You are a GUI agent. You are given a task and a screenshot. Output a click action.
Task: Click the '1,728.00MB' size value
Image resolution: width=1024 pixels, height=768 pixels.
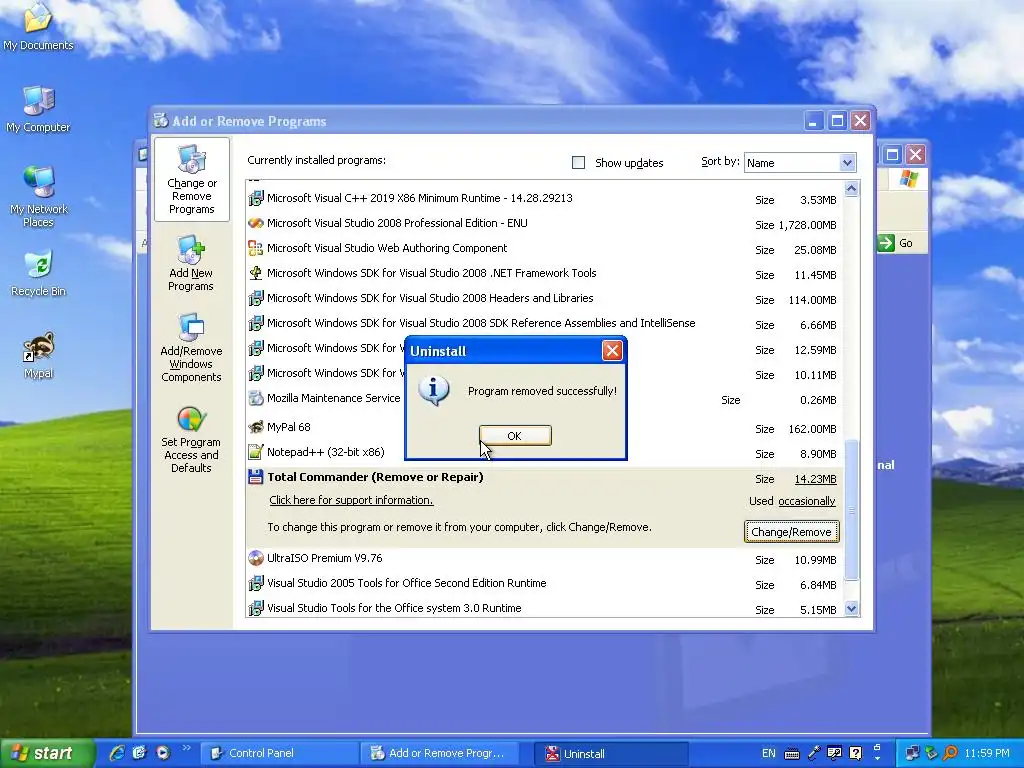point(807,225)
